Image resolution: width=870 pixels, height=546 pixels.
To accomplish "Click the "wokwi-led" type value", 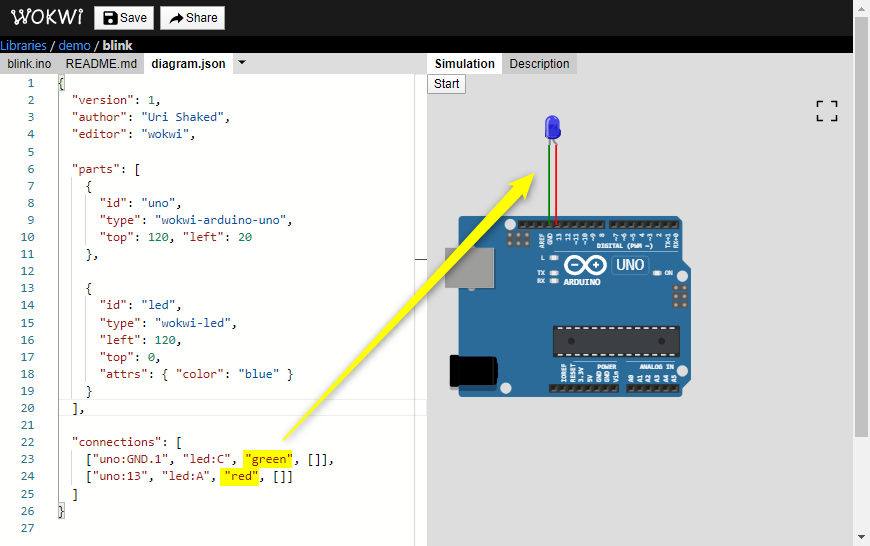I will (192, 323).
